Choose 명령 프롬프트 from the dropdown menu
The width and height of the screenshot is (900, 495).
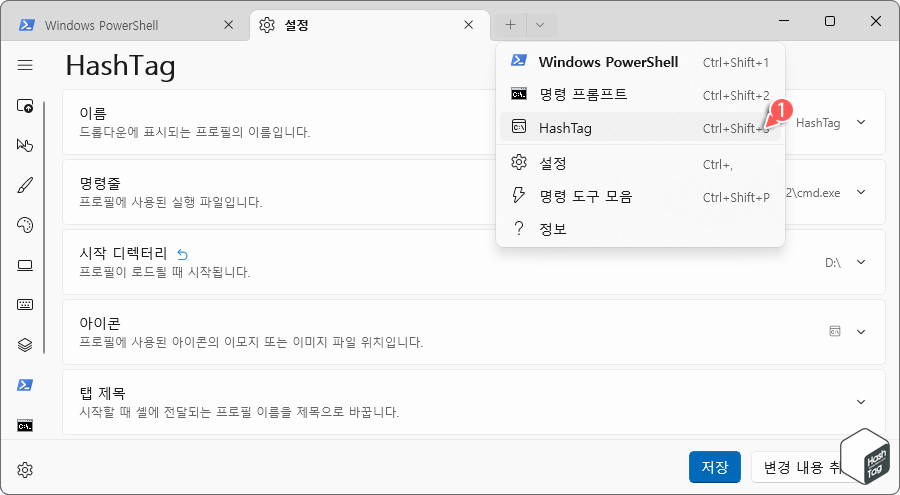(x=640, y=95)
